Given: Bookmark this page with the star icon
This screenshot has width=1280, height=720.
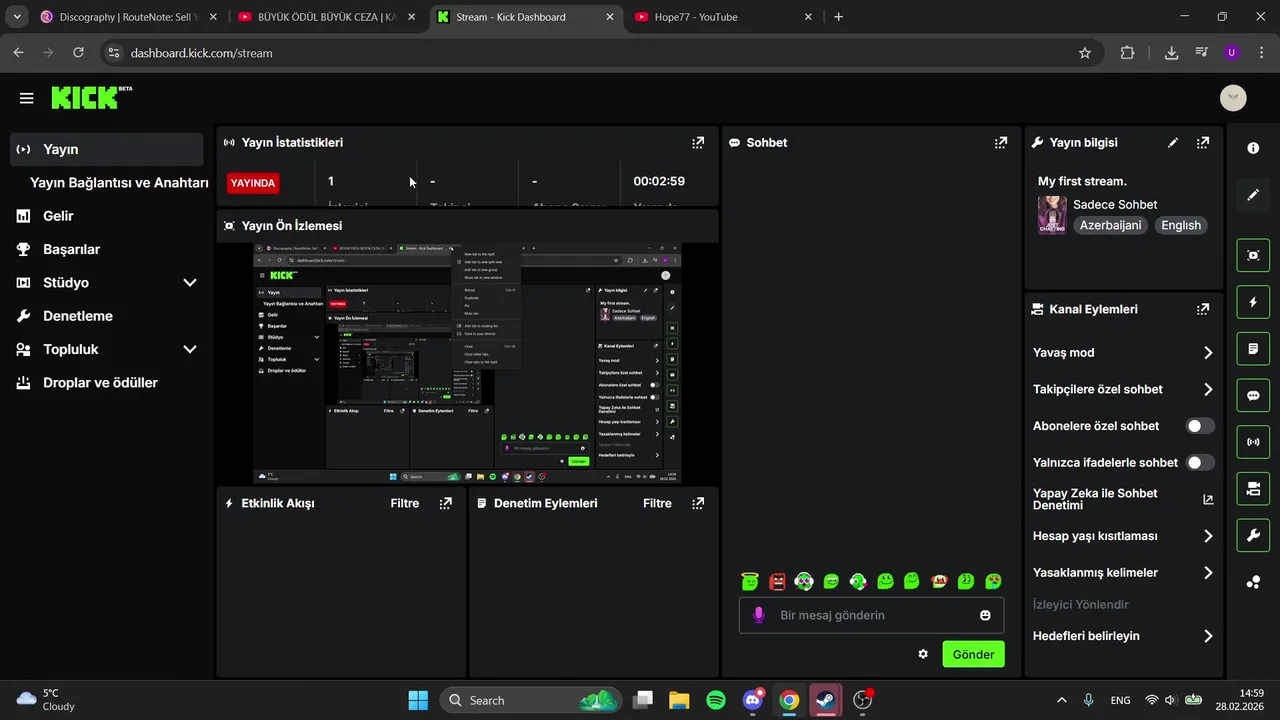Looking at the screenshot, I should [1085, 53].
